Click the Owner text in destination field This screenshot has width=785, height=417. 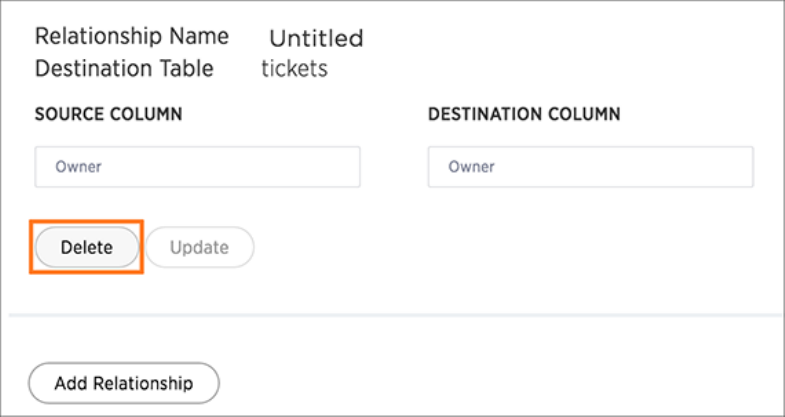coord(471,167)
